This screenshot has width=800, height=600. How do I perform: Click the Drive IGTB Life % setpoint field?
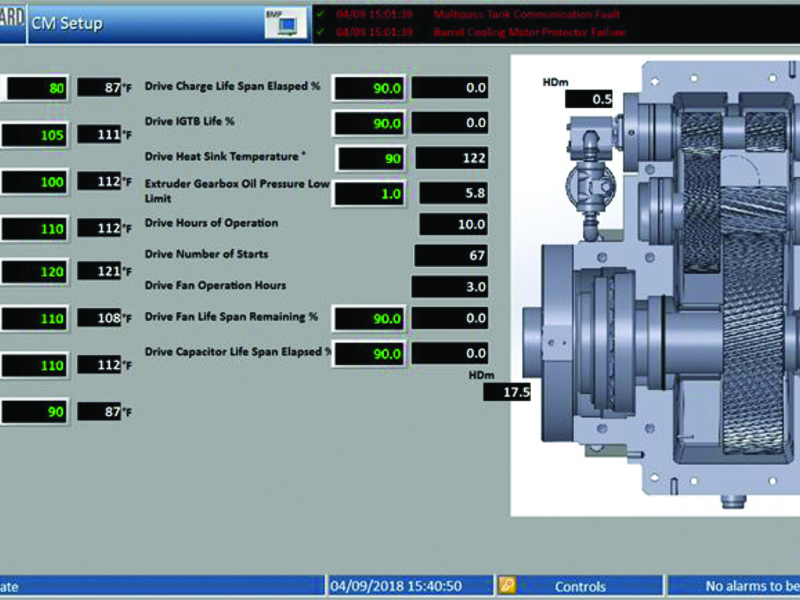coord(370,121)
